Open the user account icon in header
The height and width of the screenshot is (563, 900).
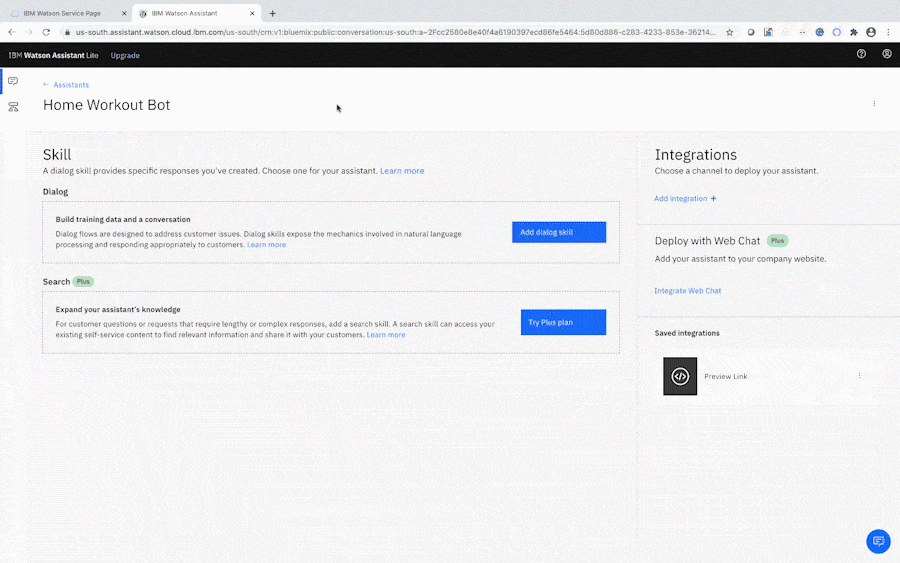887,54
